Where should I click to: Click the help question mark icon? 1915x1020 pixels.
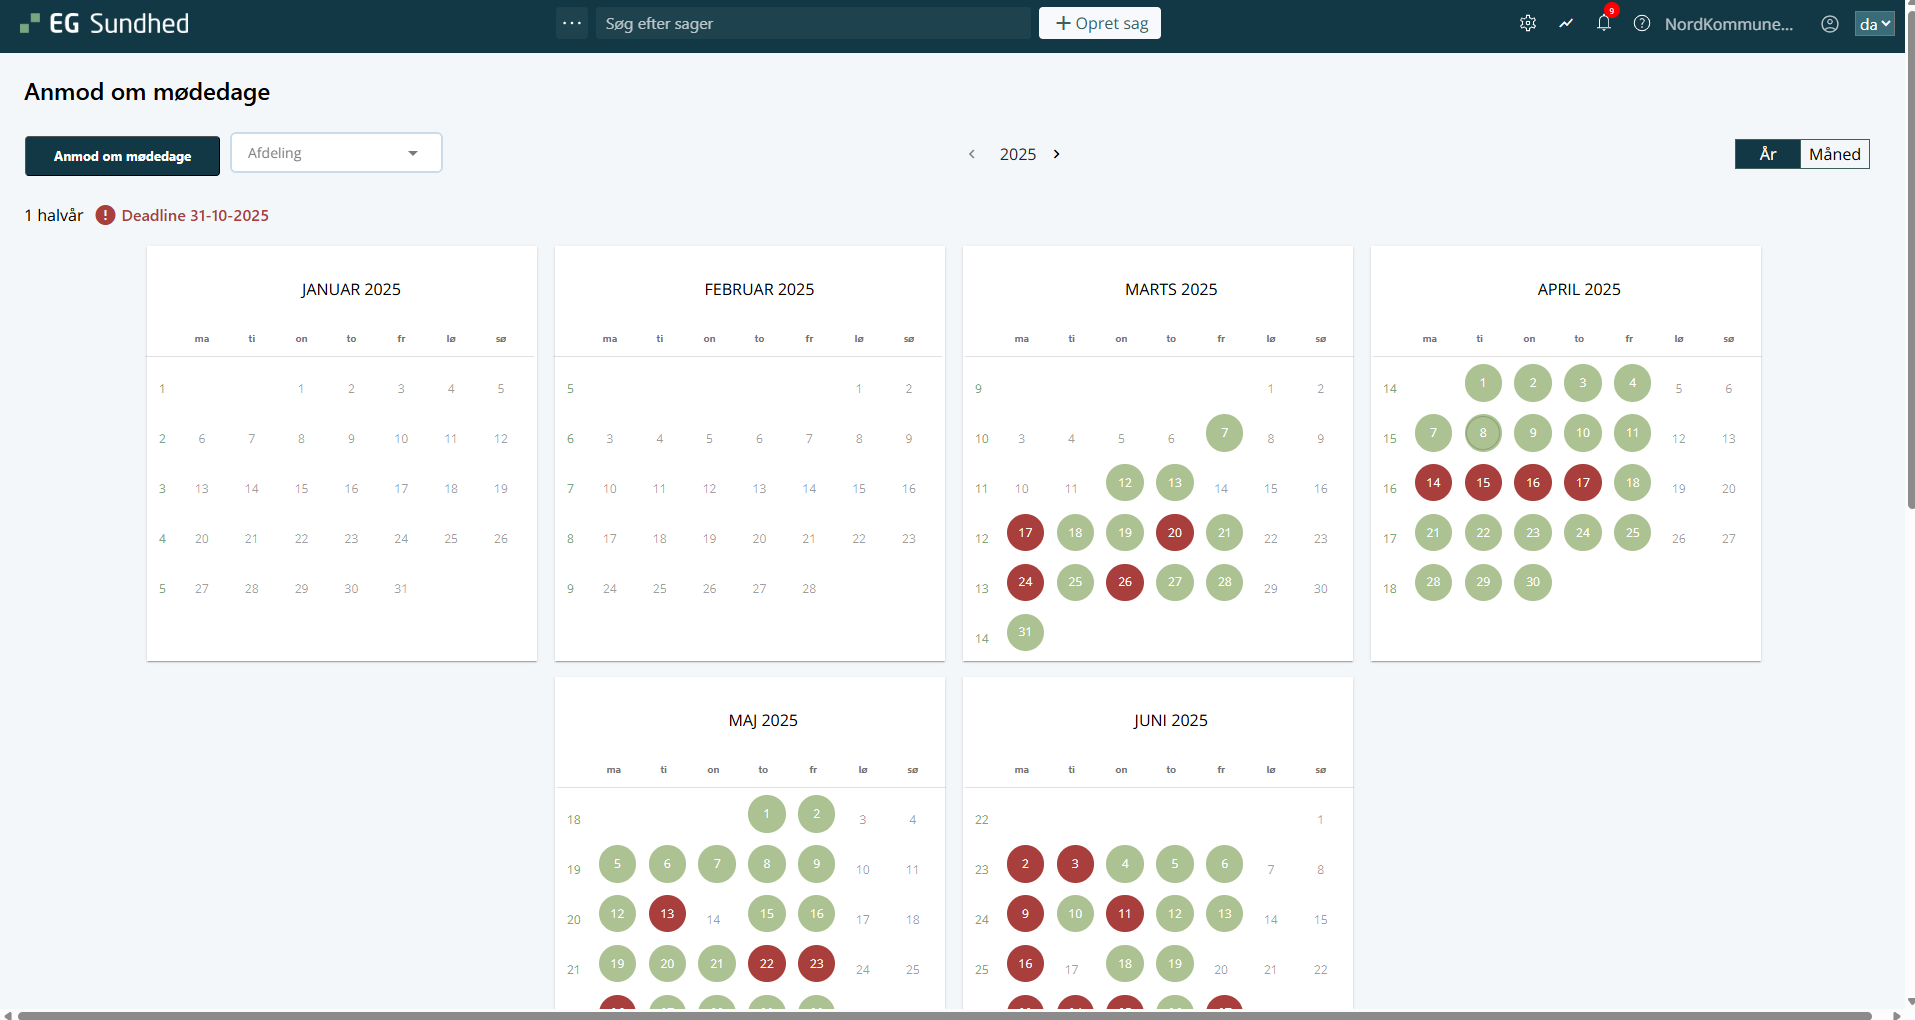(x=1642, y=23)
